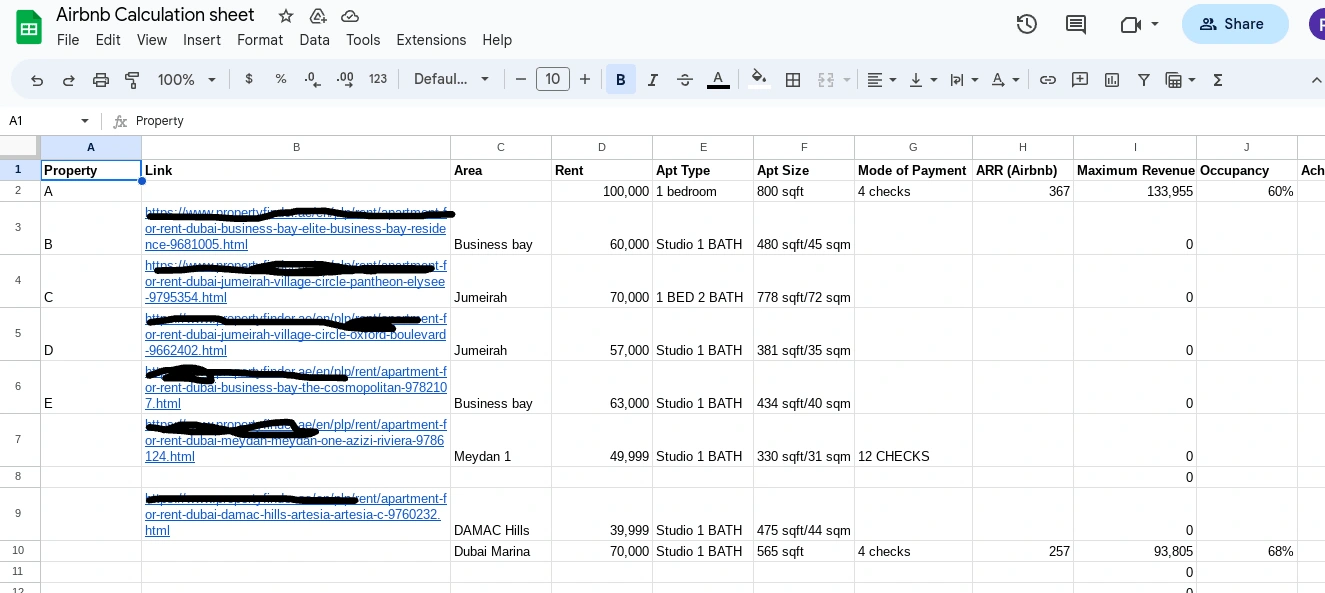The image size is (1325, 593).
Task: Activate the Paint format tool
Action: [x=132, y=80]
